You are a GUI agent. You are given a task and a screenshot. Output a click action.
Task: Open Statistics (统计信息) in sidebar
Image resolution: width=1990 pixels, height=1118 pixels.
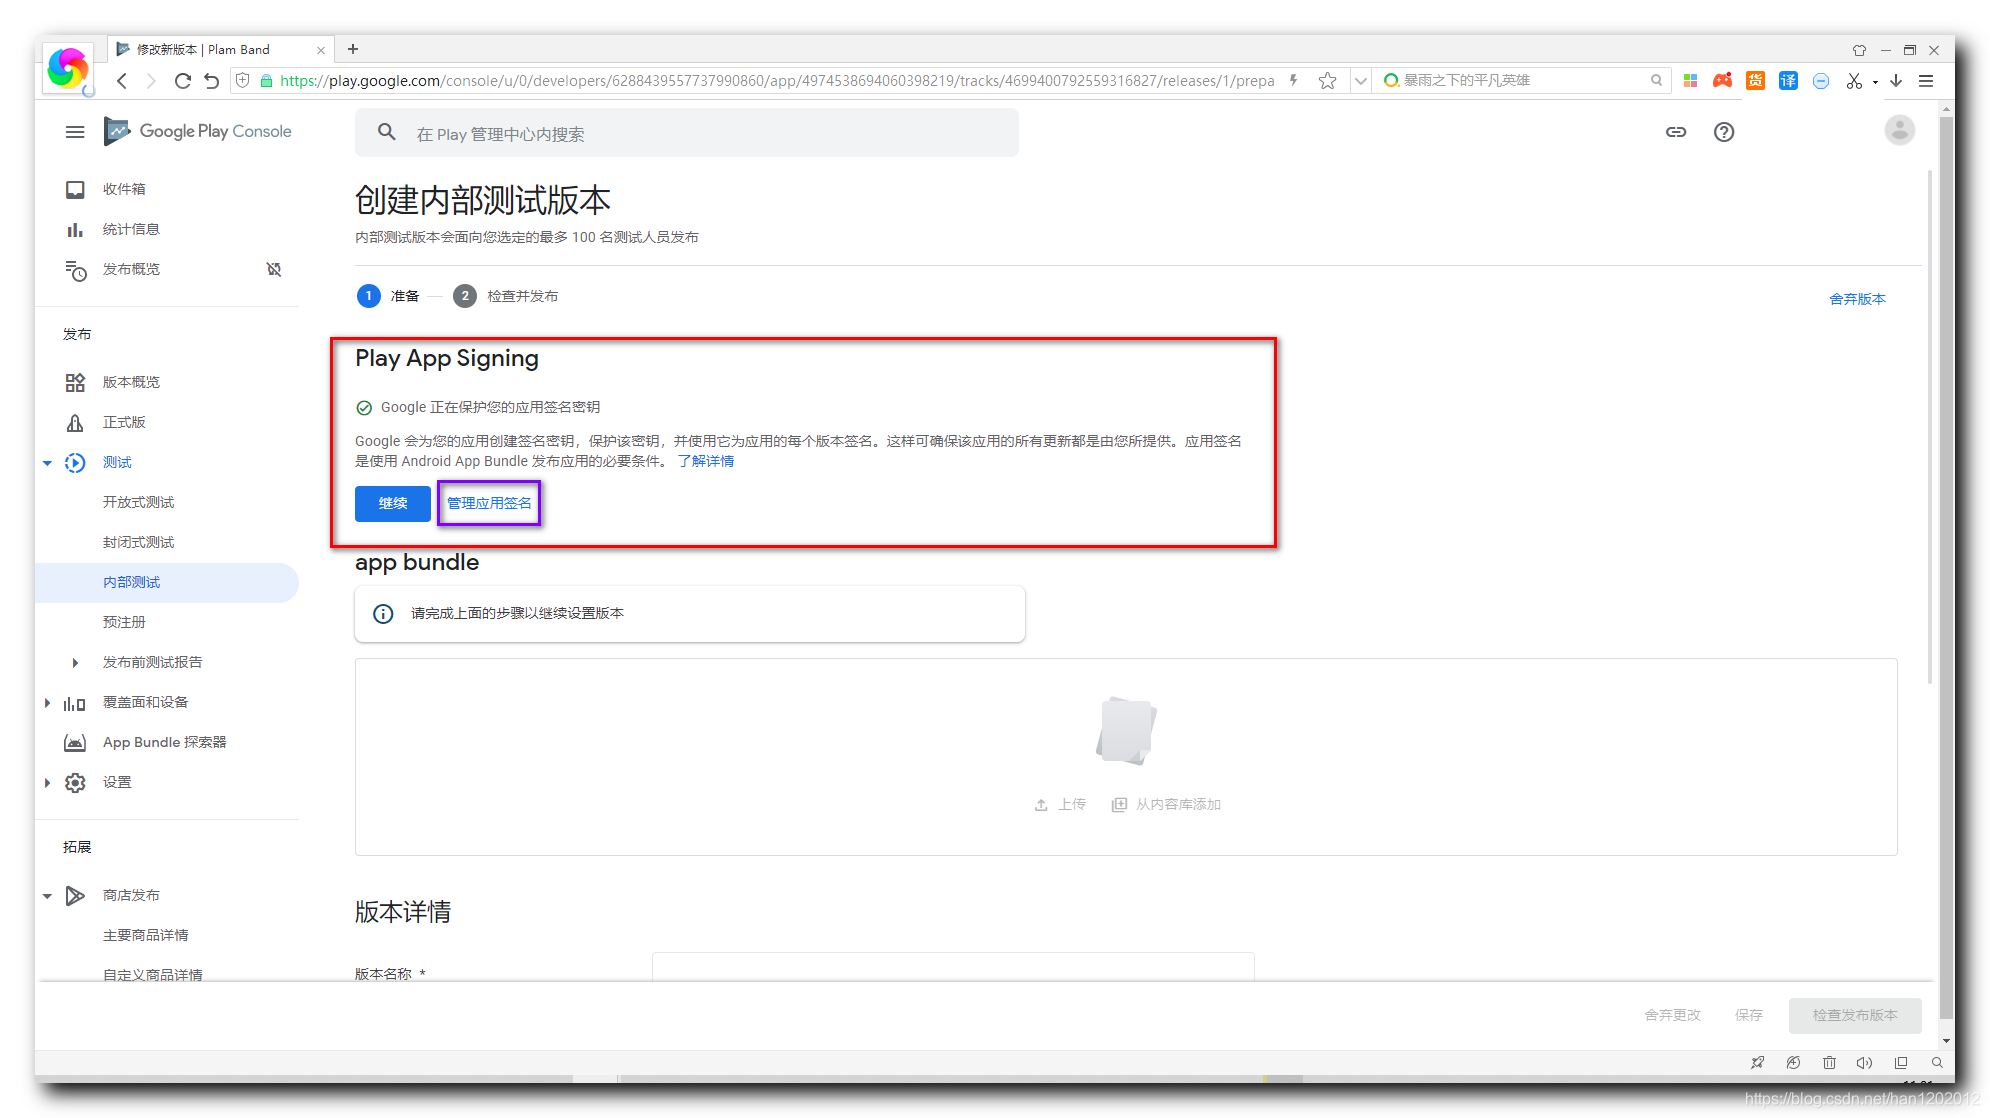click(x=131, y=229)
